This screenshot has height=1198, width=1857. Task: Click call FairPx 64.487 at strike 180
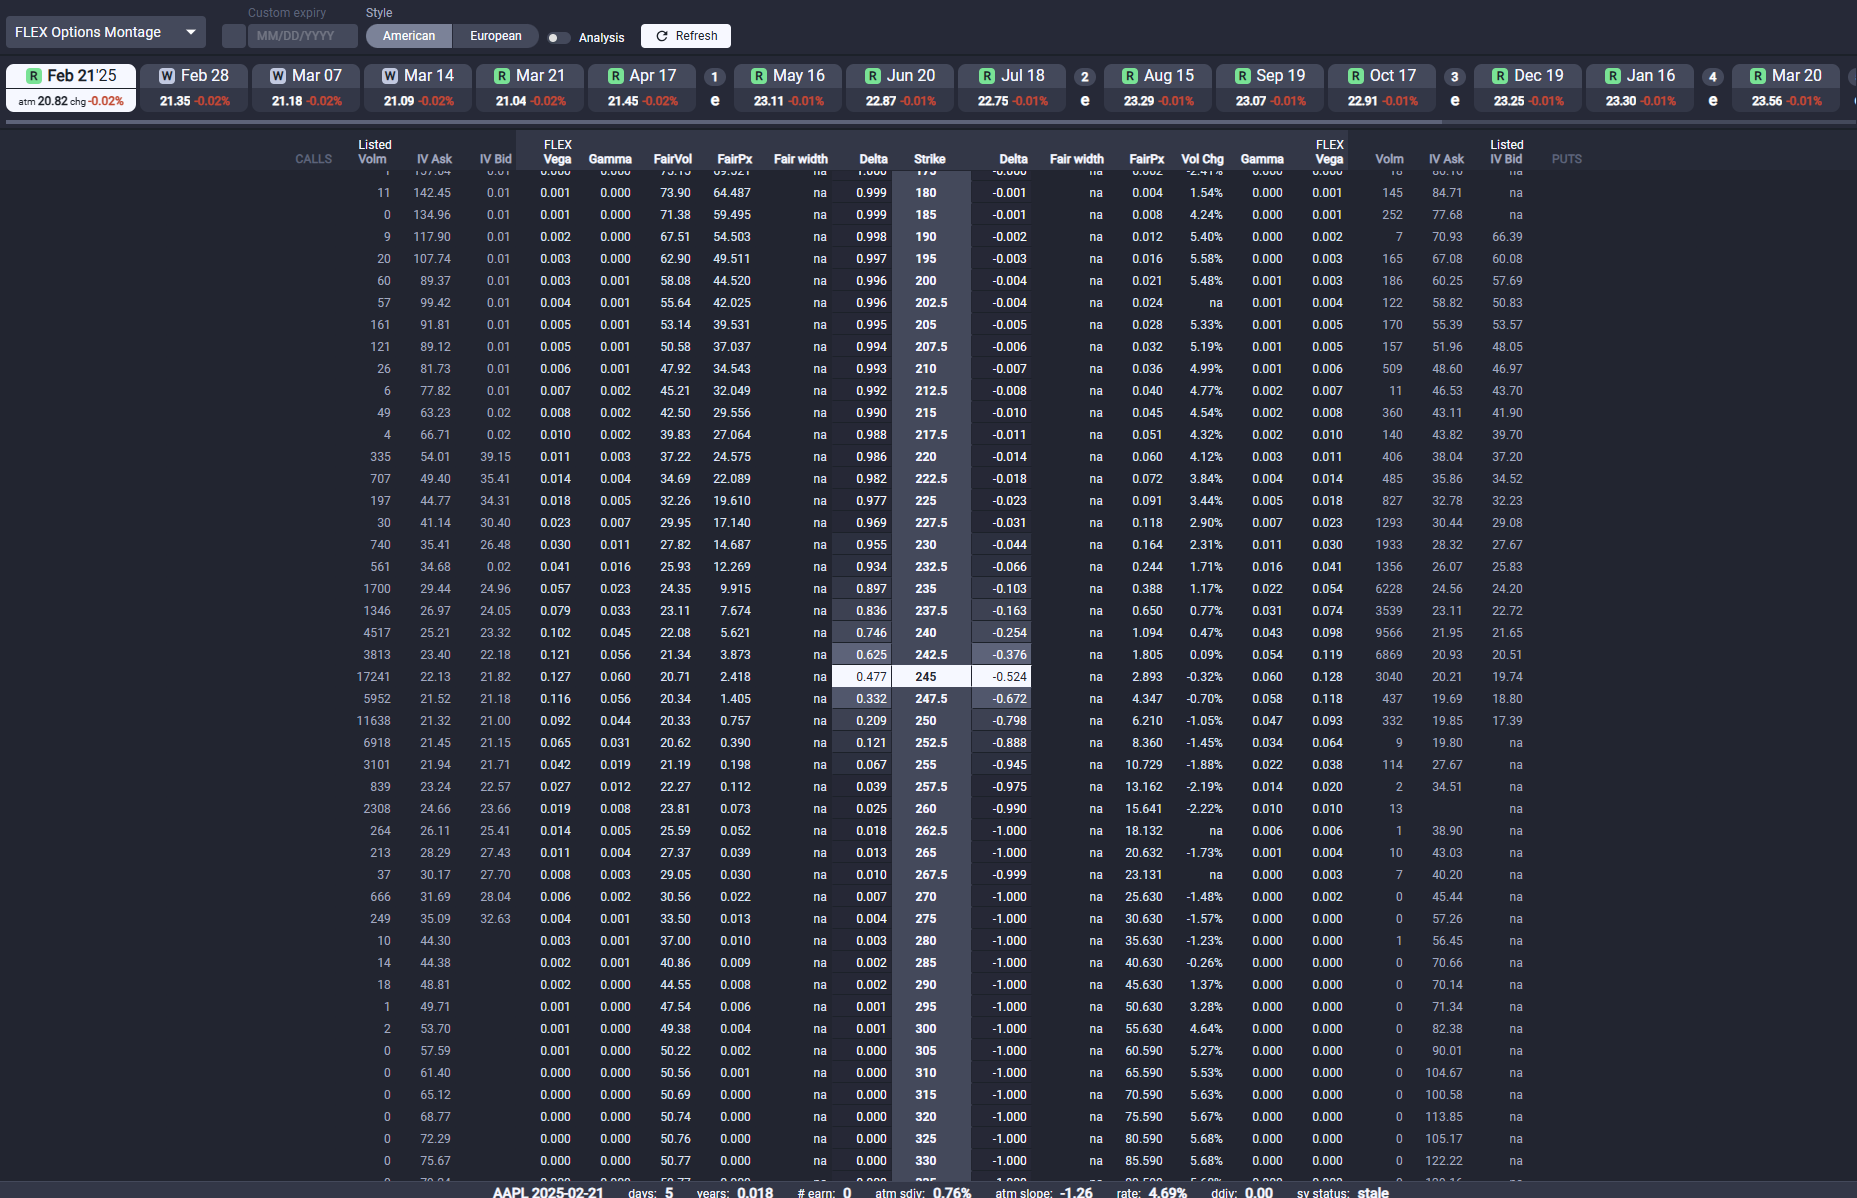click(x=732, y=193)
